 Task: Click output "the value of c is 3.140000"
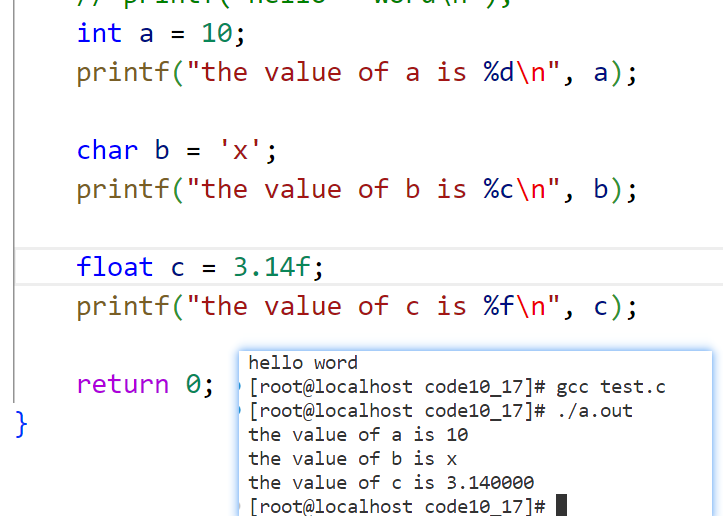click(391, 483)
